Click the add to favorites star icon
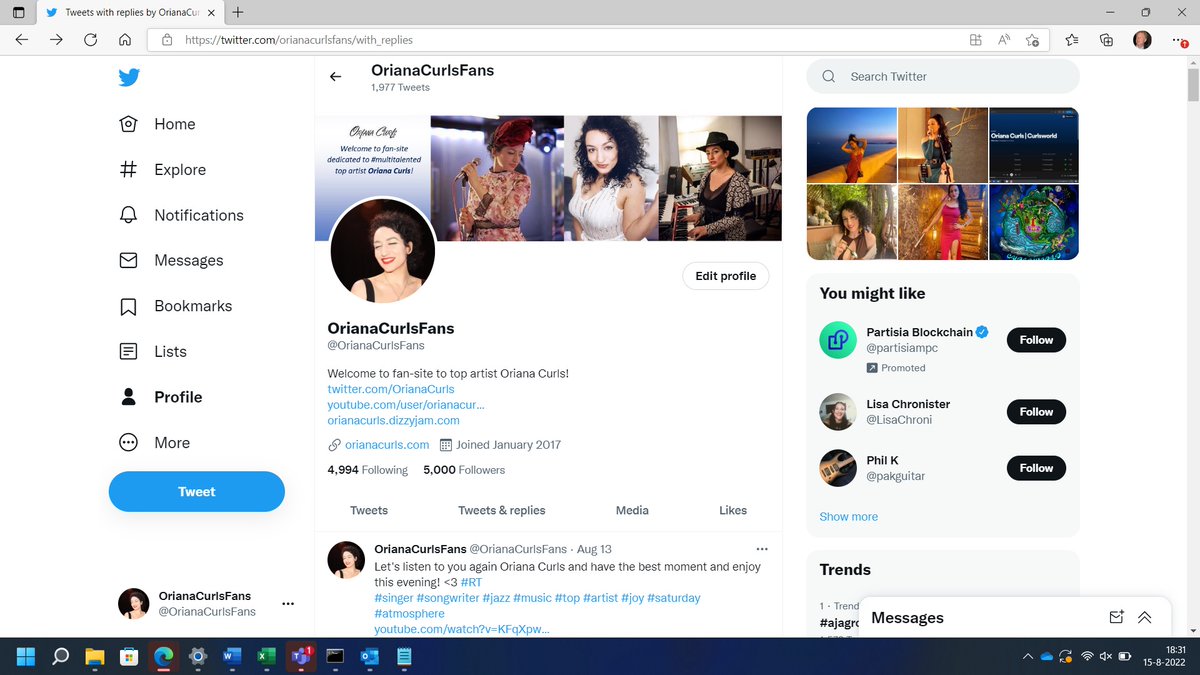Screen dimensions: 1200x675 pos(1032,40)
